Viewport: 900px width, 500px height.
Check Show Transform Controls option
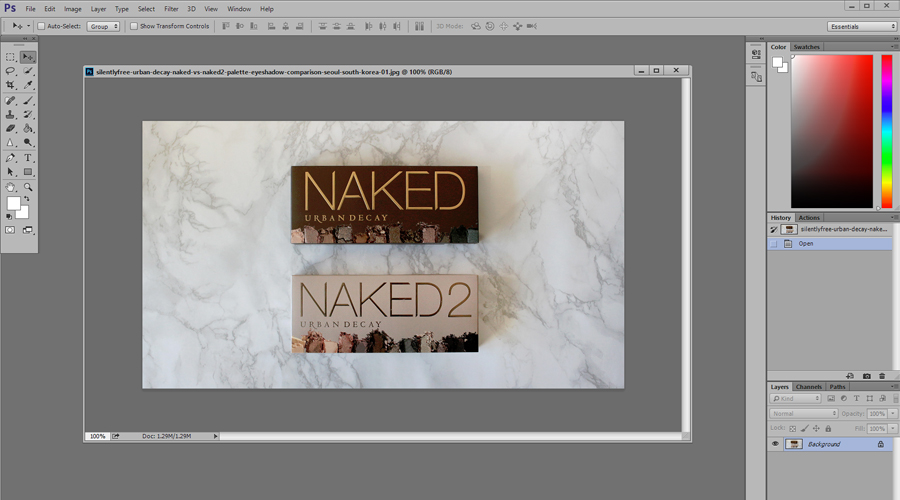(134, 26)
